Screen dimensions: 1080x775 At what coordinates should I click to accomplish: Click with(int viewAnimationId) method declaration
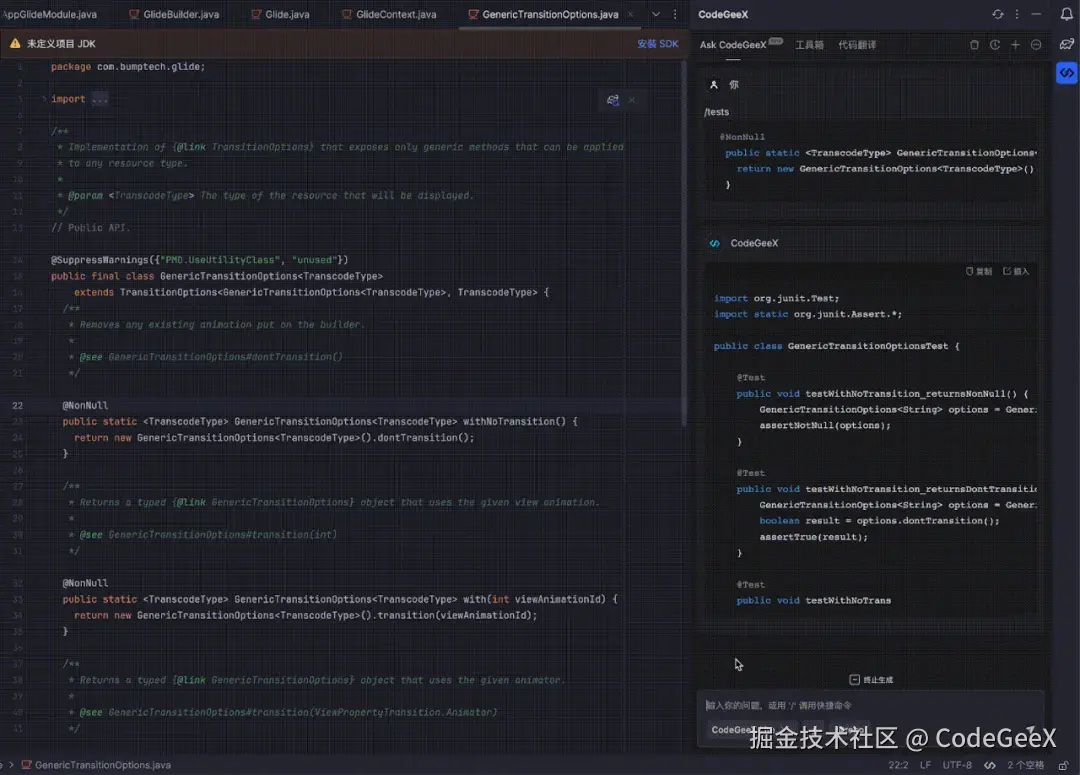click(x=340, y=599)
